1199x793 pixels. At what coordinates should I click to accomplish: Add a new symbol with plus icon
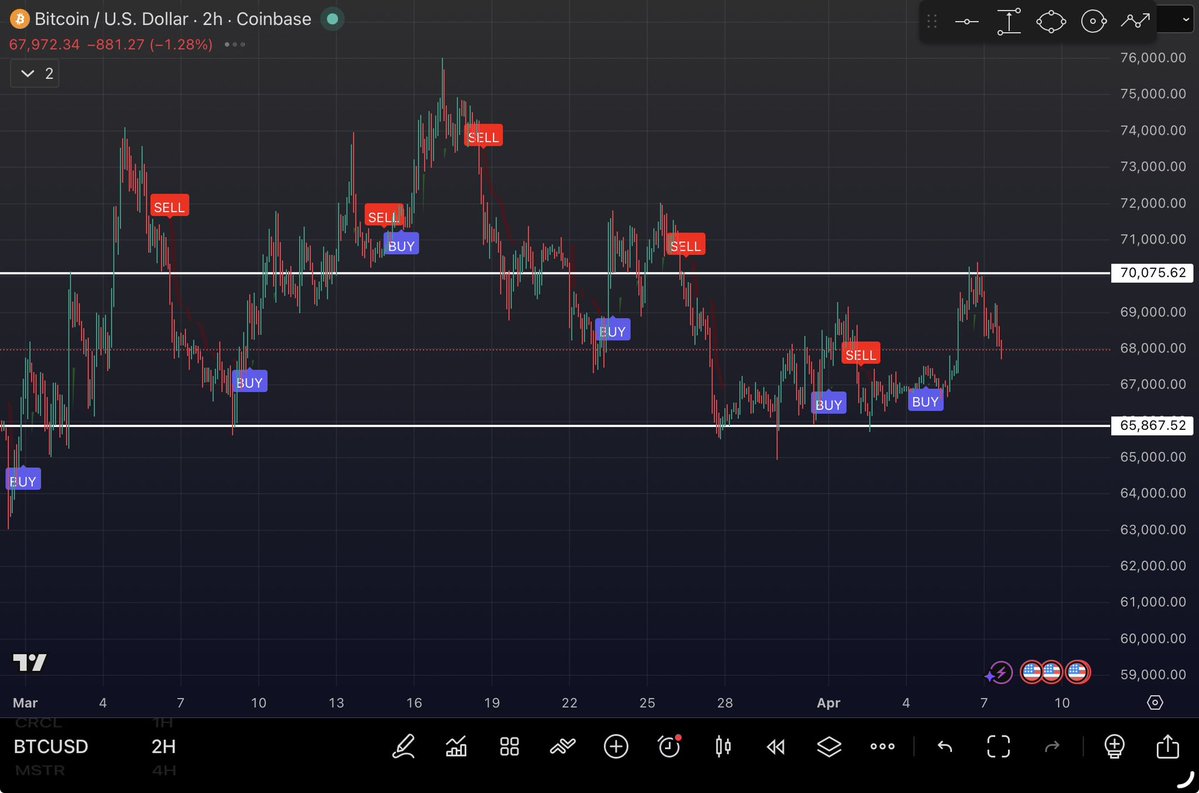(616, 746)
